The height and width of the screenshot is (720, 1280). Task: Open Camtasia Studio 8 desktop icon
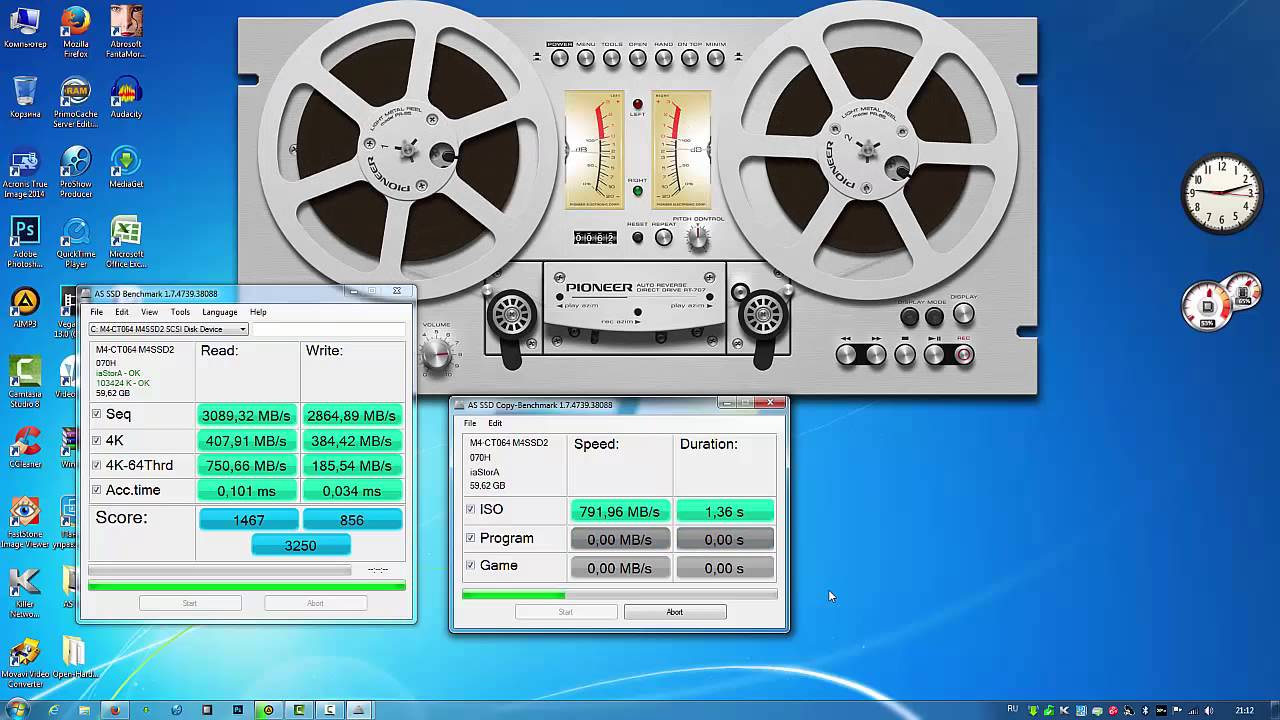[x=25, y=382]
